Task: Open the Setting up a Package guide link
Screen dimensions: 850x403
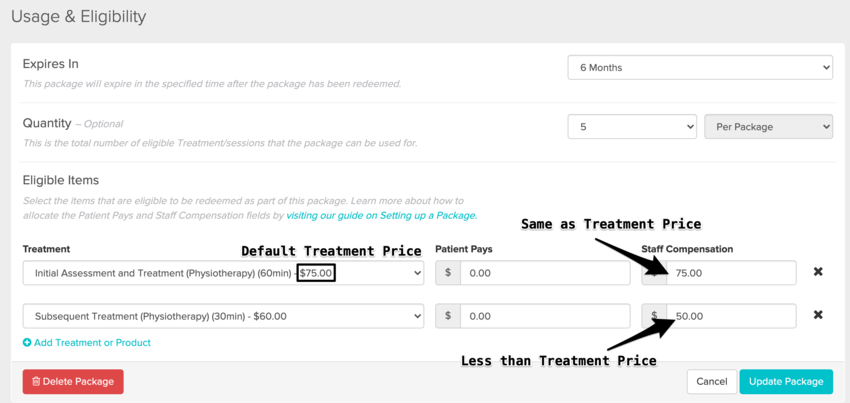Action: (x=381, y=215)
